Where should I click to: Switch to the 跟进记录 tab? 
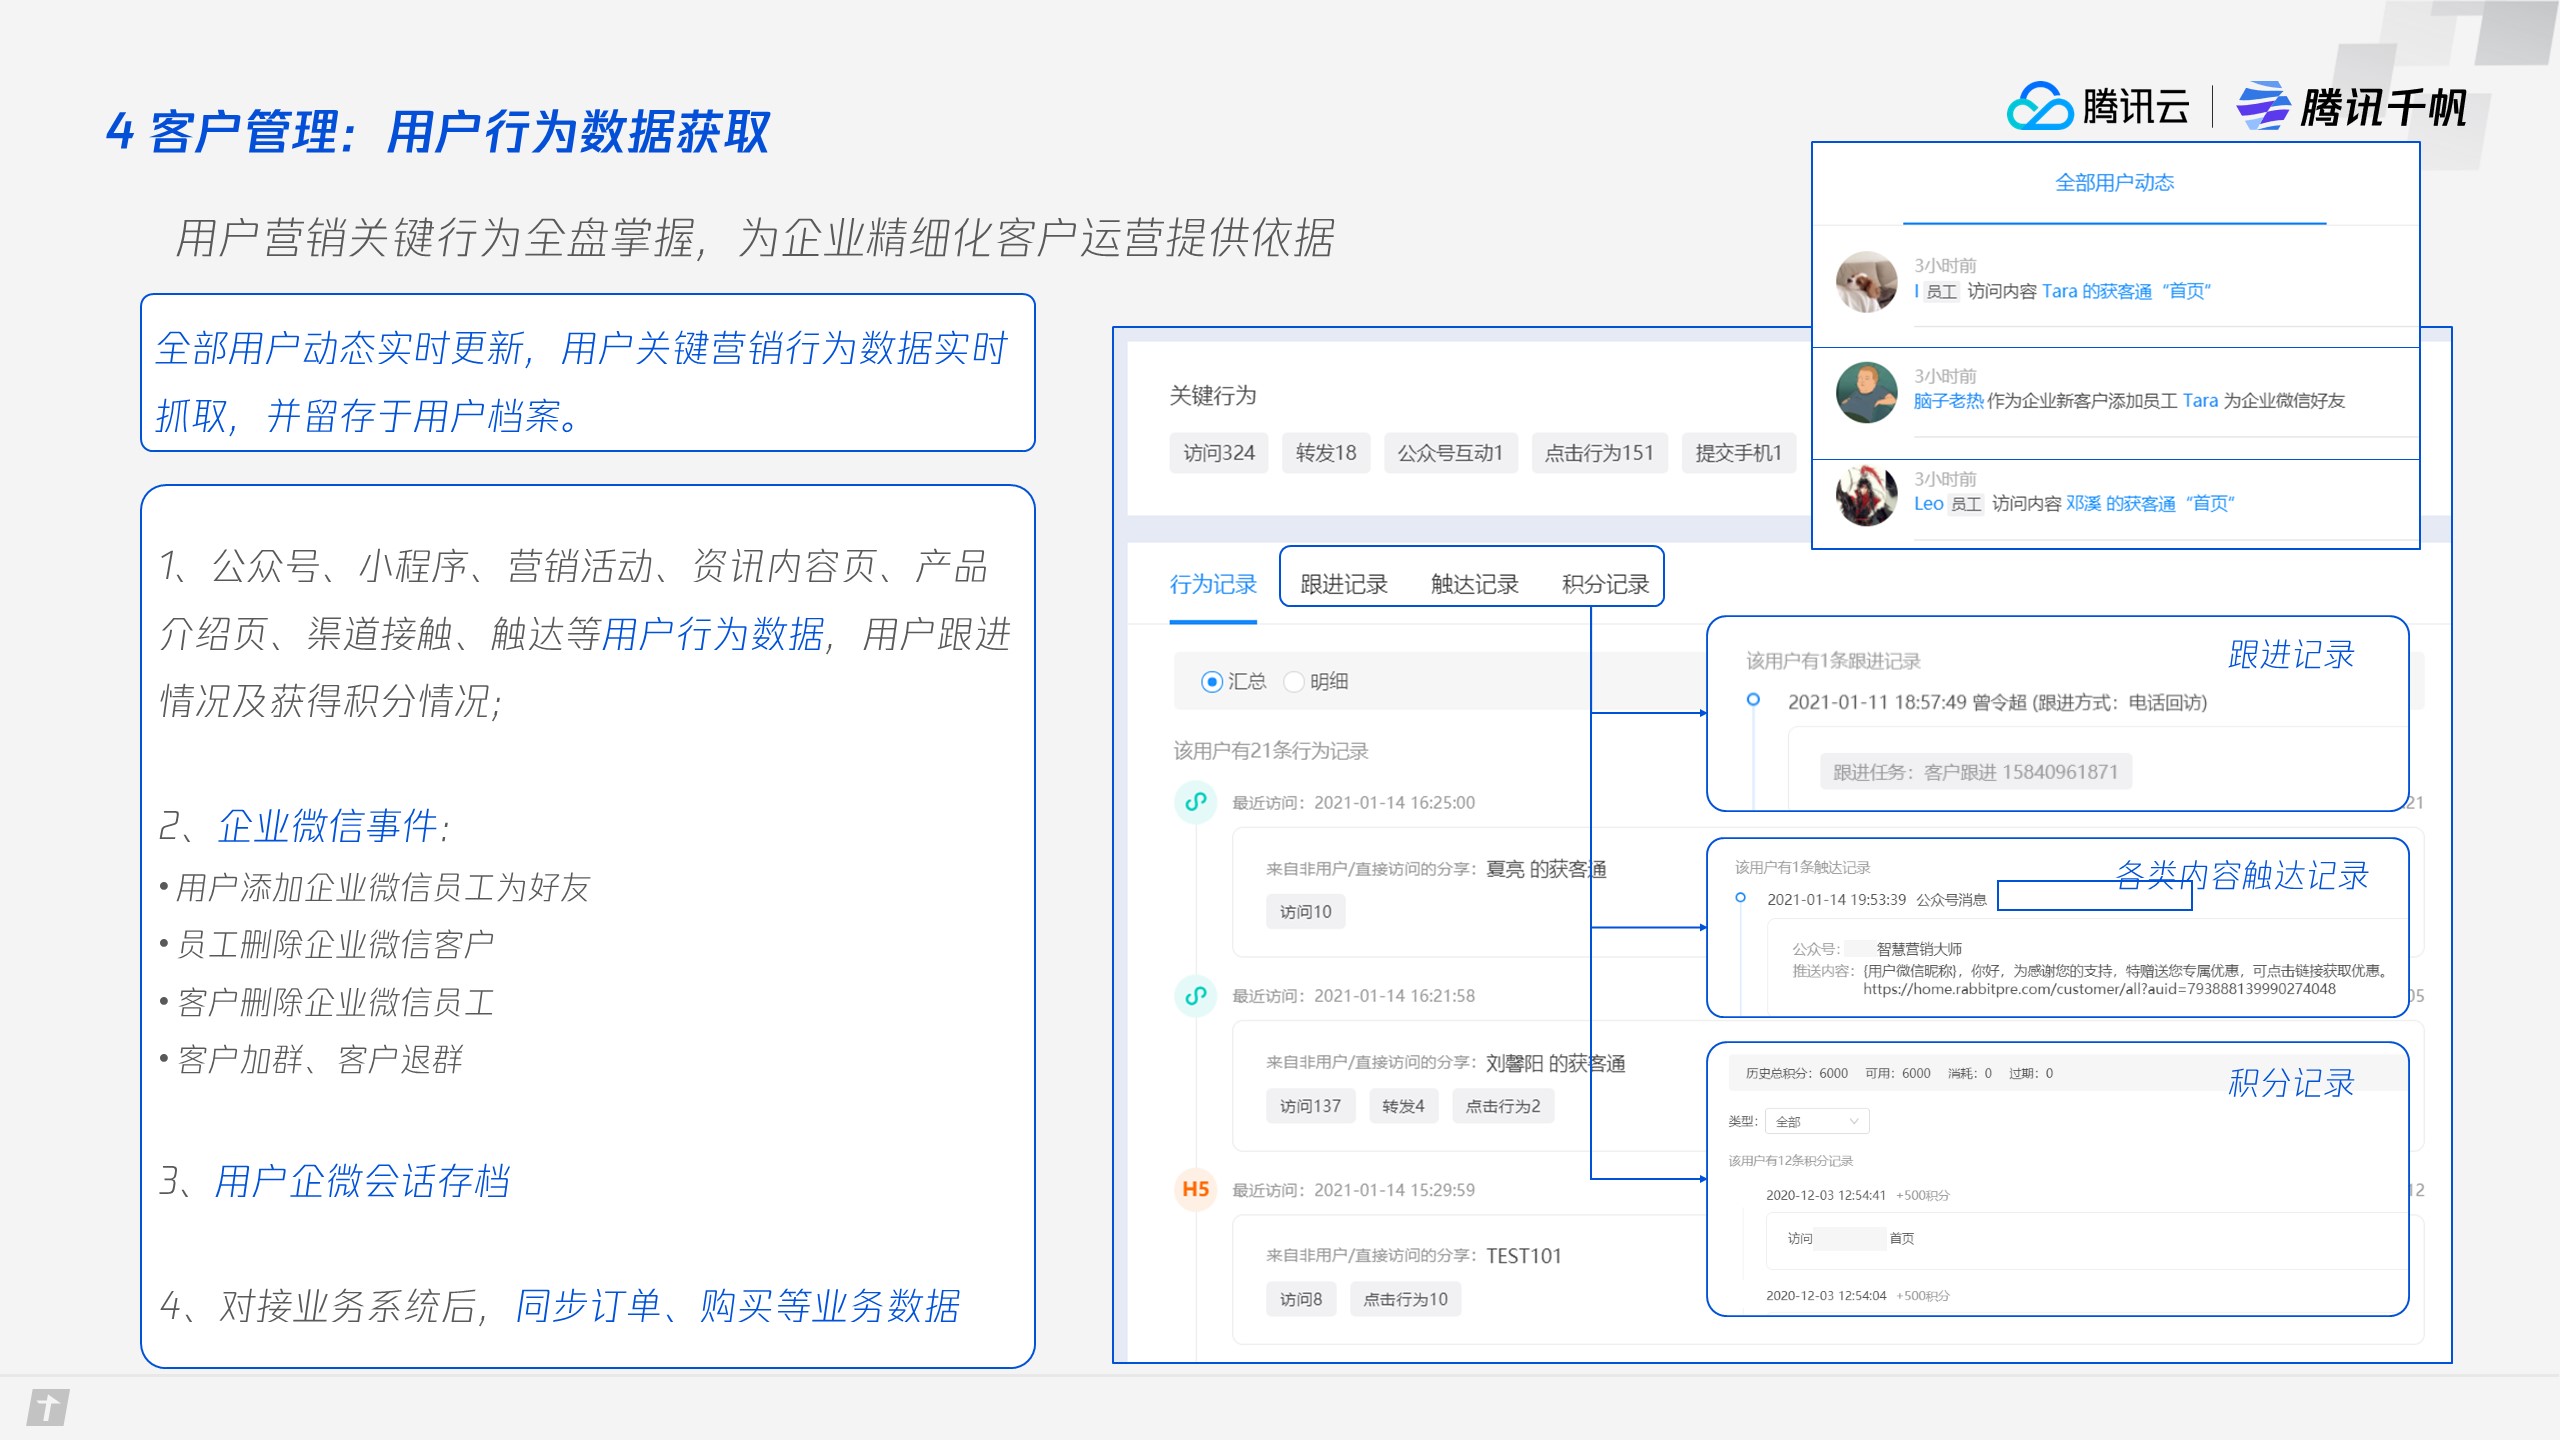pyautogui.click(x=1344, y=584)
